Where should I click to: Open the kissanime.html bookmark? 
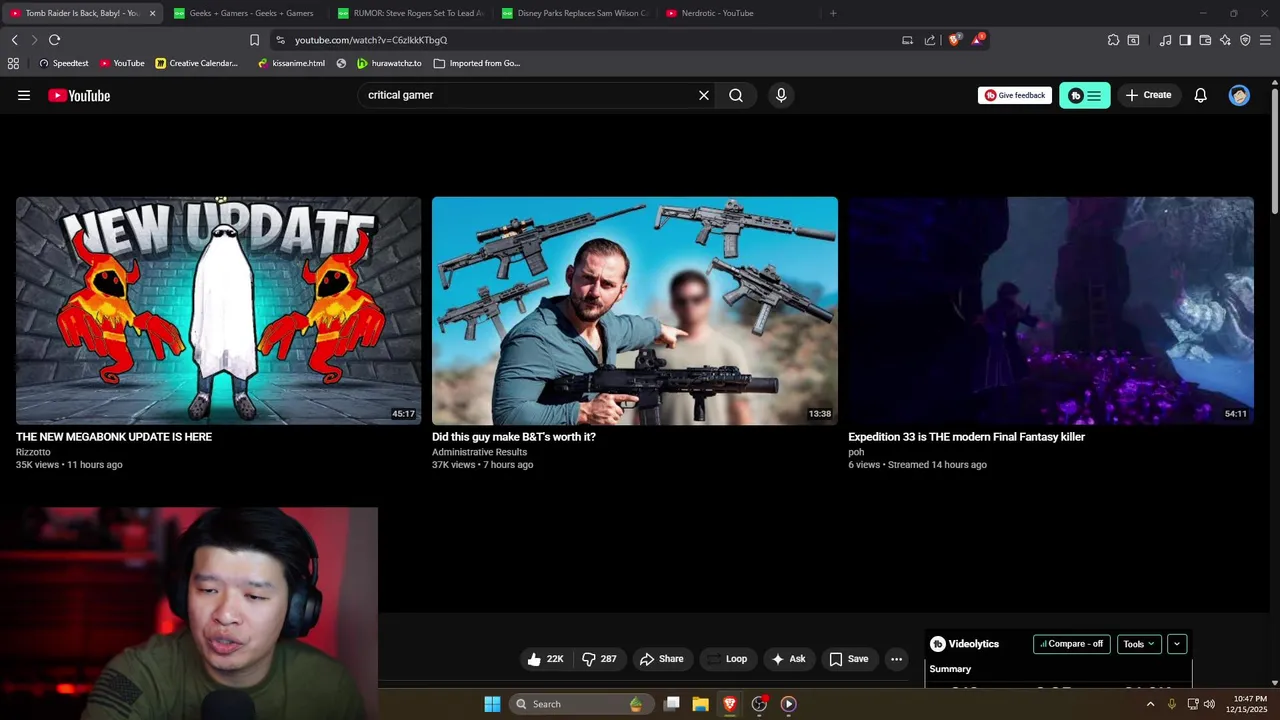(x=291, y=63)
